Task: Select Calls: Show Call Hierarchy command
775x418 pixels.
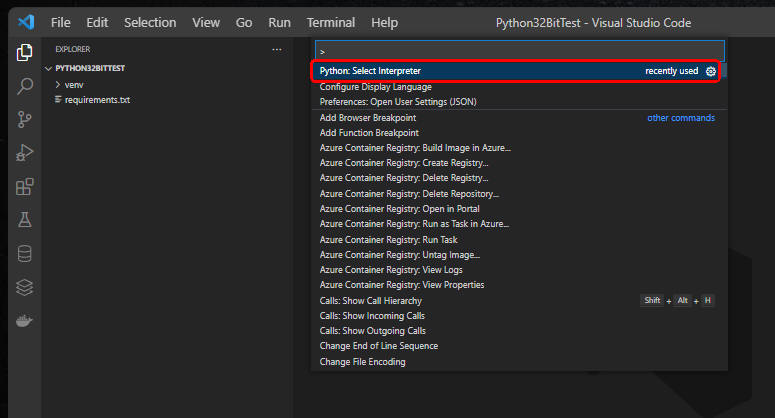Action: coord(519,301)
